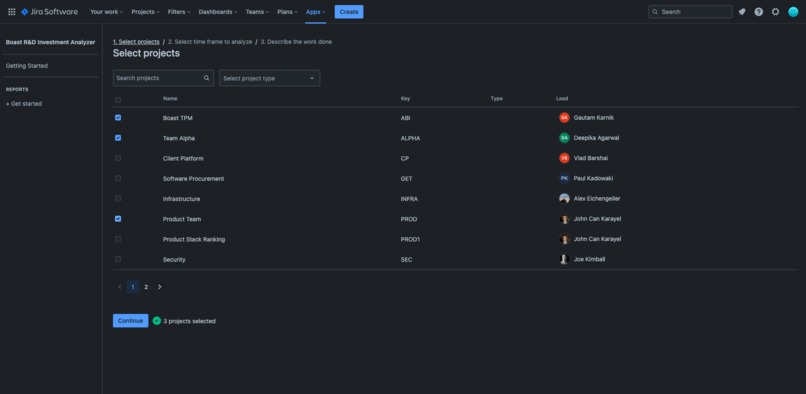This screenshot has height=394, width=806.
Task: Click step 1. Select projects breadcrumb
Action: coord(136,42)
